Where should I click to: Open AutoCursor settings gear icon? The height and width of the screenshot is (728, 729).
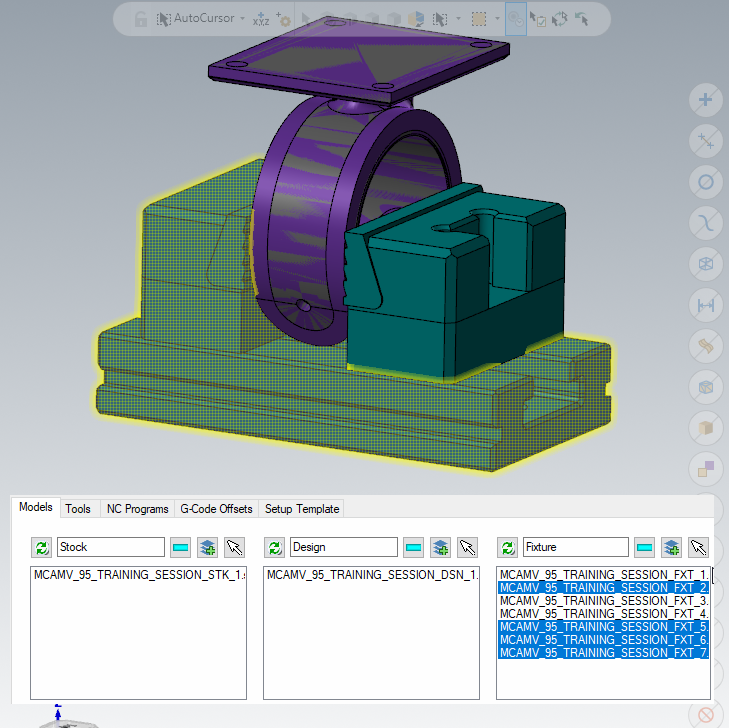(283, 19)
